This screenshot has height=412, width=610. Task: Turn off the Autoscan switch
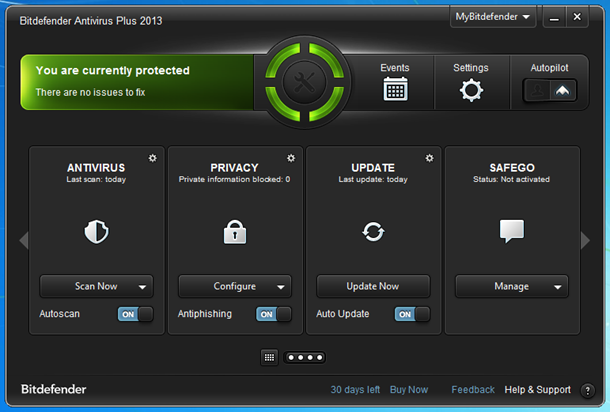135,314
